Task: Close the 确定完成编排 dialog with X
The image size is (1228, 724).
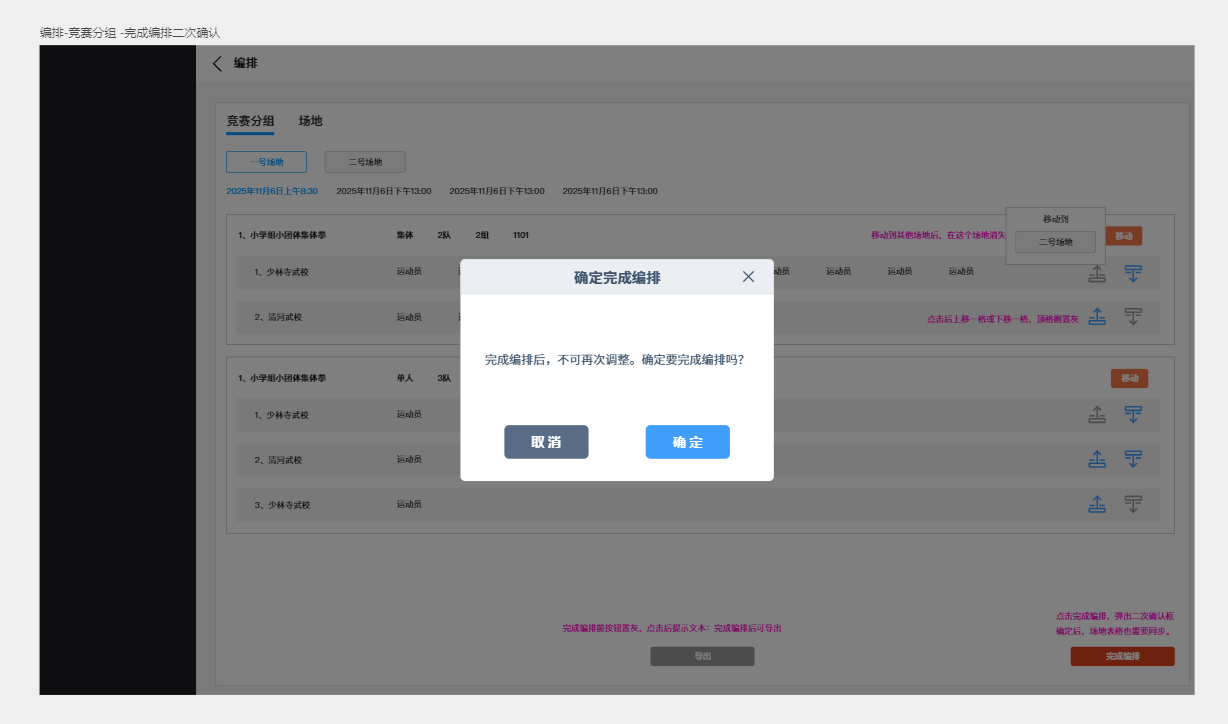Action: (x=748, y=277)
